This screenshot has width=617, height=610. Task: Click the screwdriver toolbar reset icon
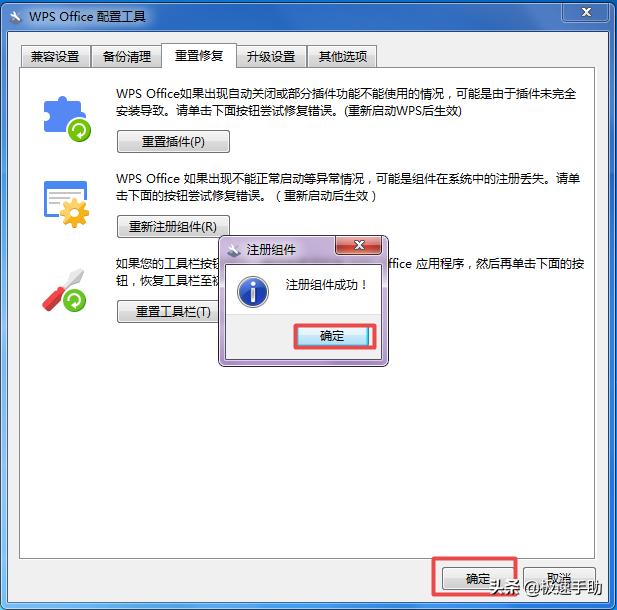pos(64,290)
